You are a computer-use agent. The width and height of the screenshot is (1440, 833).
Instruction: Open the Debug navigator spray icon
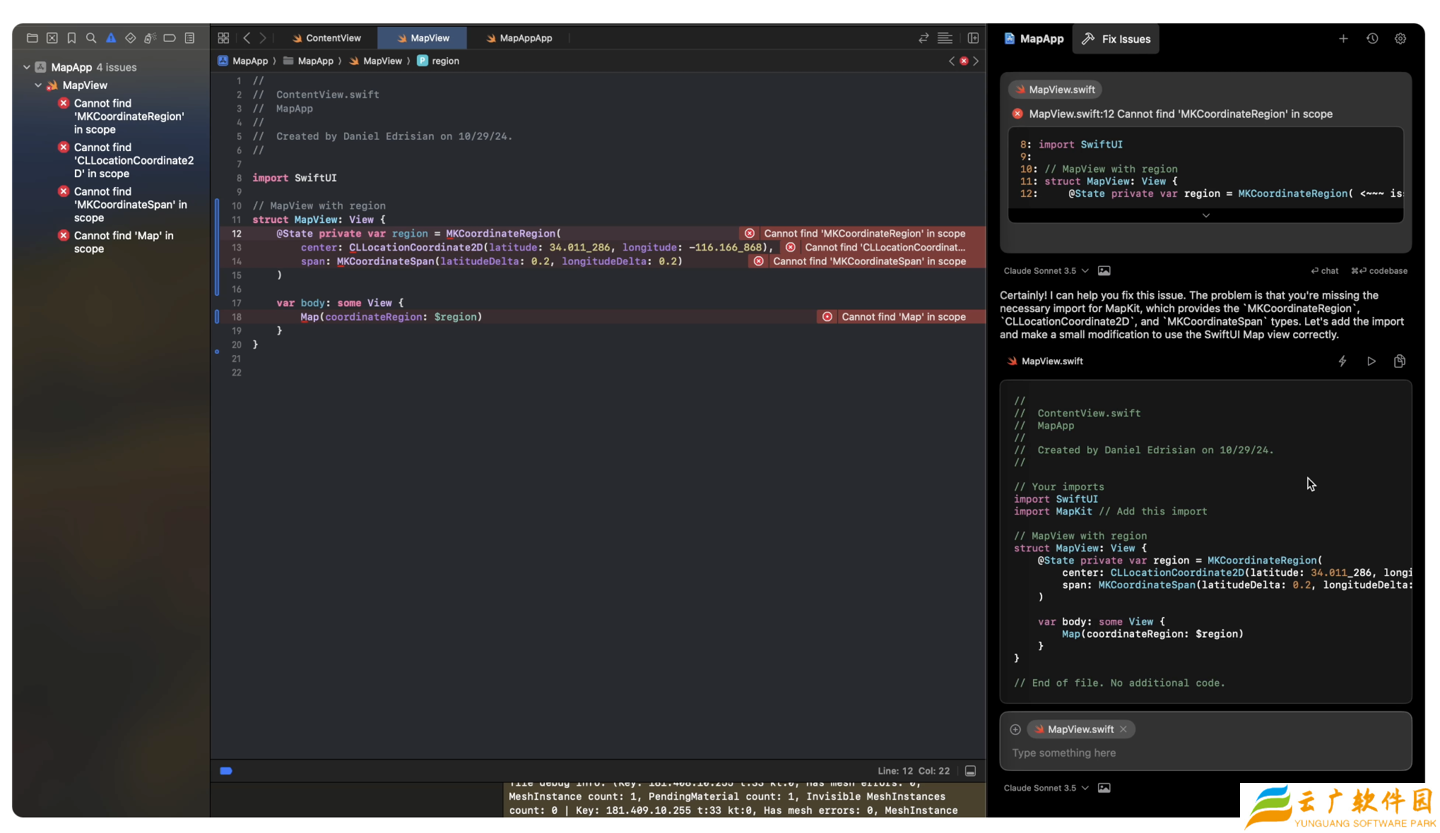coord(149,38)
